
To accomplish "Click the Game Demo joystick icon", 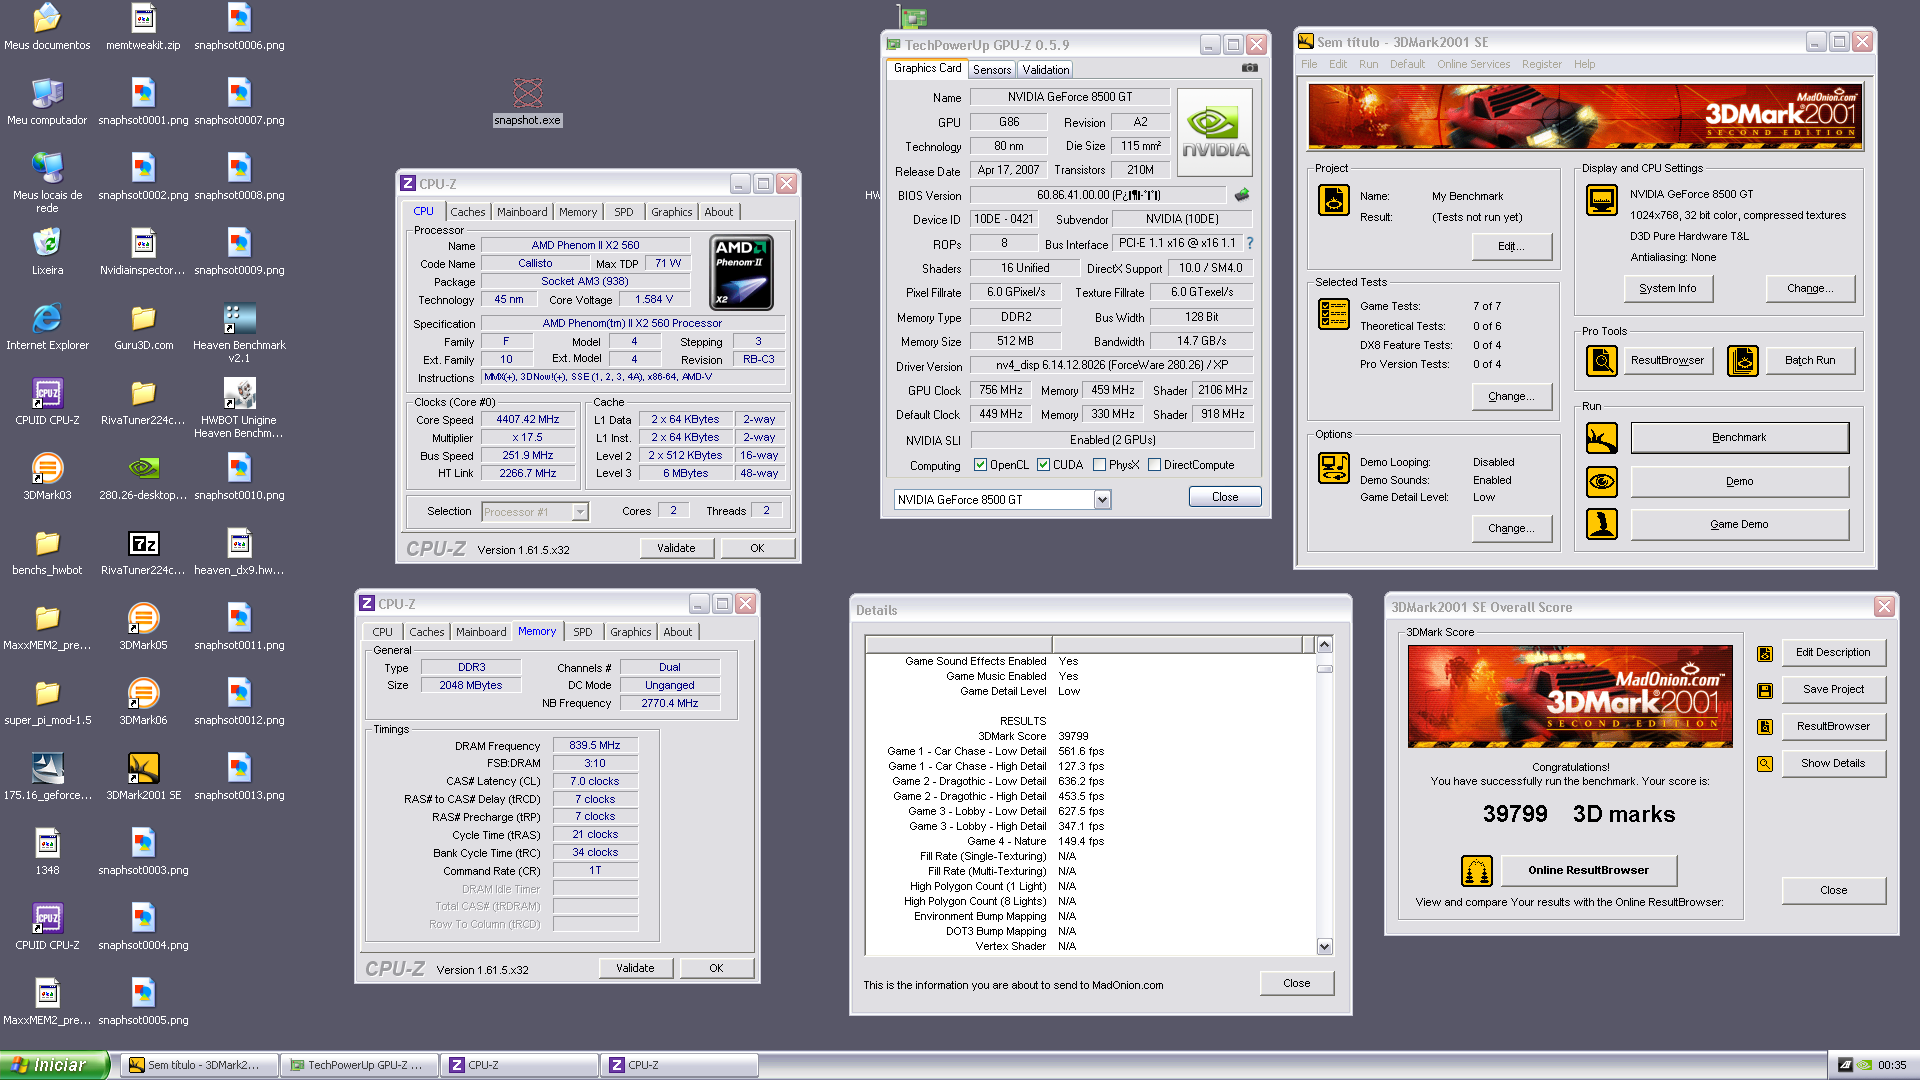I will pos(1602,524).
